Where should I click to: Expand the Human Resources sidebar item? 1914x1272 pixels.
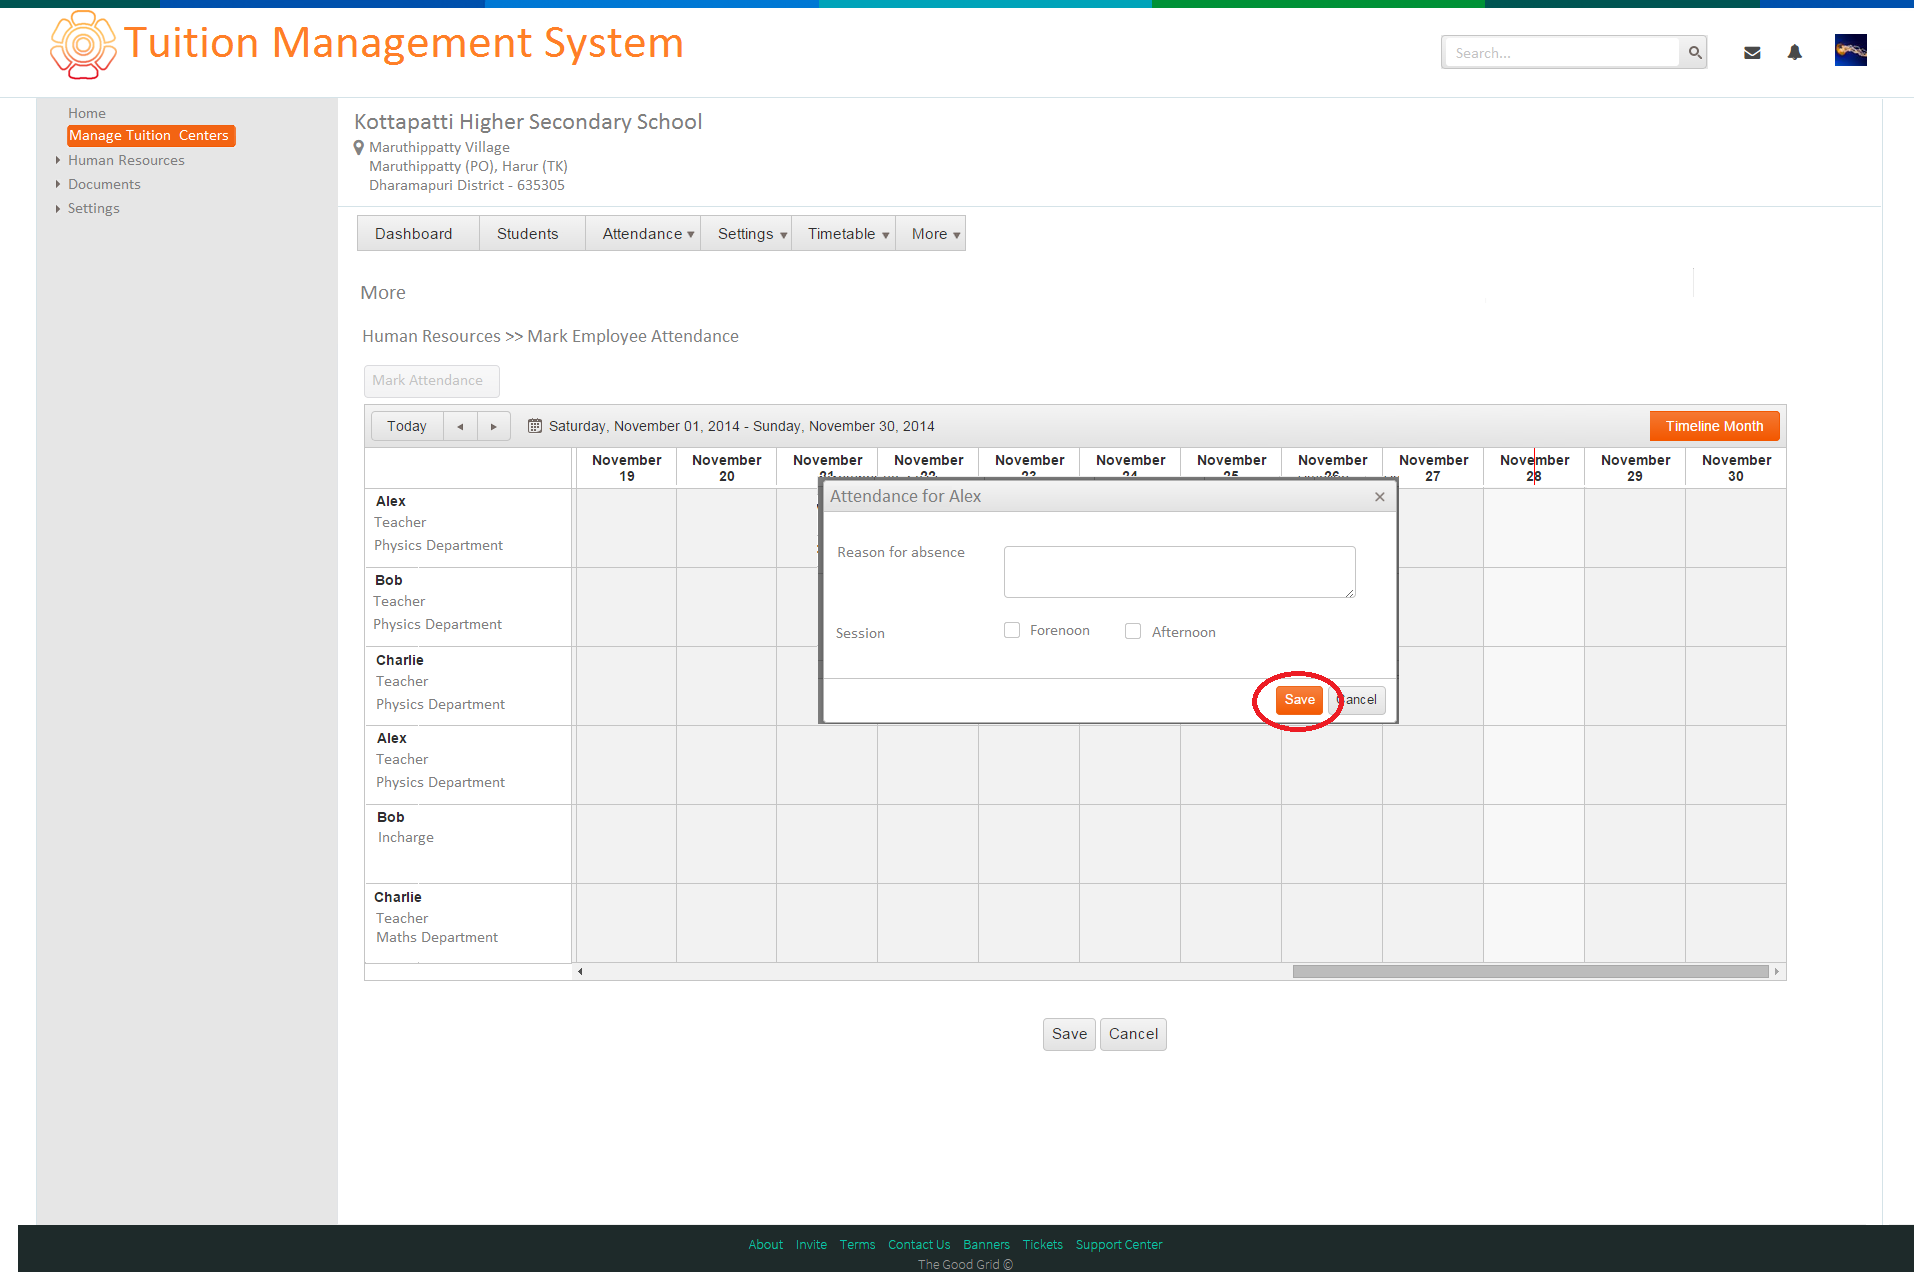[126, 160]
